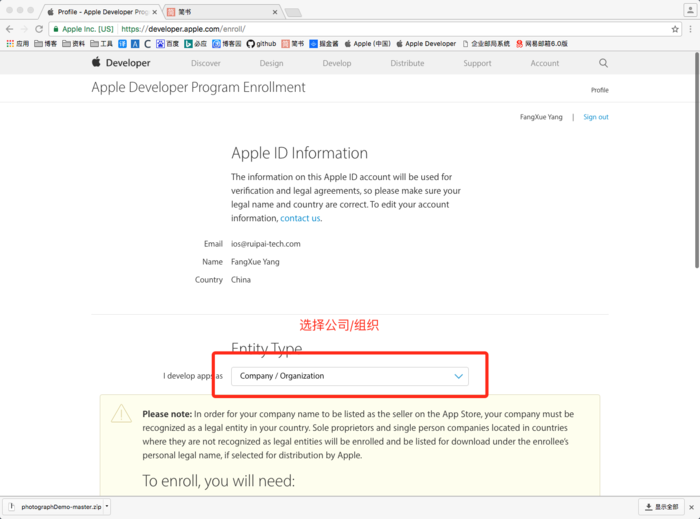Open the 掘金酱 bookmark
This screenshot has width=700, height=519.
324,44
